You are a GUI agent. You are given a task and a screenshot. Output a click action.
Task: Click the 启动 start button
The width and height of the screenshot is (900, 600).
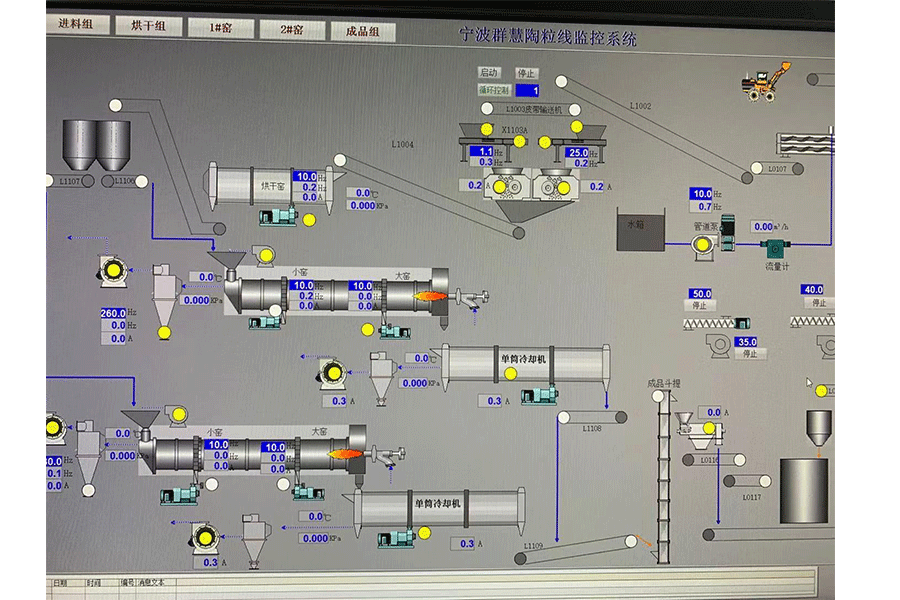click(x=489, y=72)
